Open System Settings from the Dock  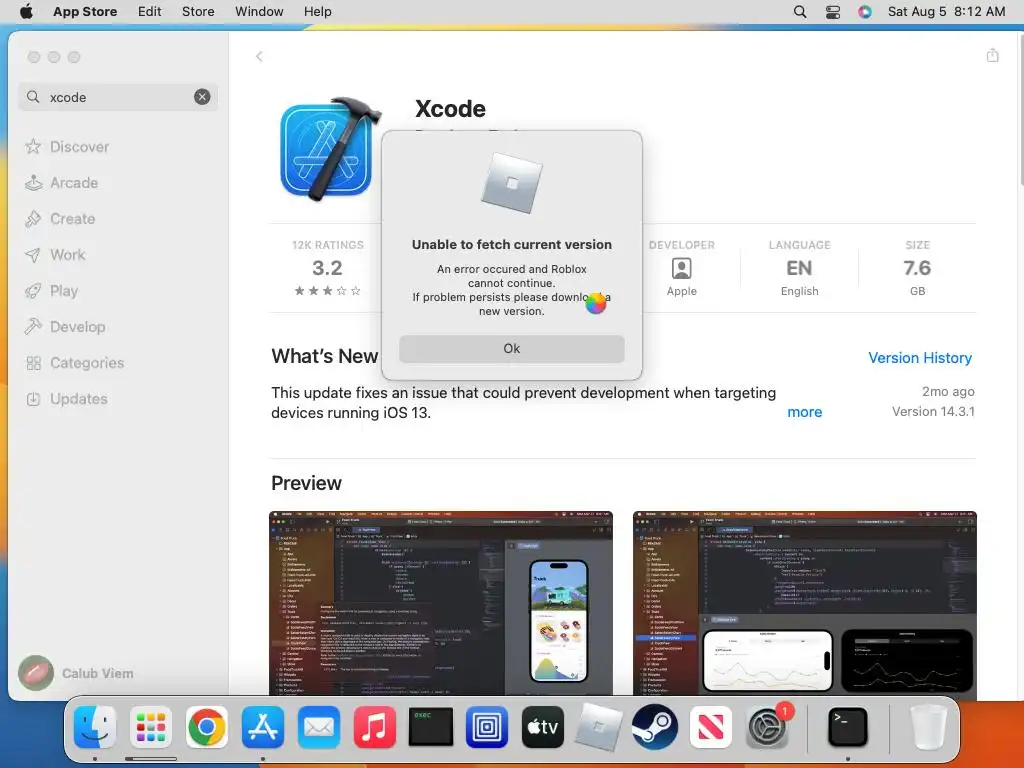tap(767, 727)
